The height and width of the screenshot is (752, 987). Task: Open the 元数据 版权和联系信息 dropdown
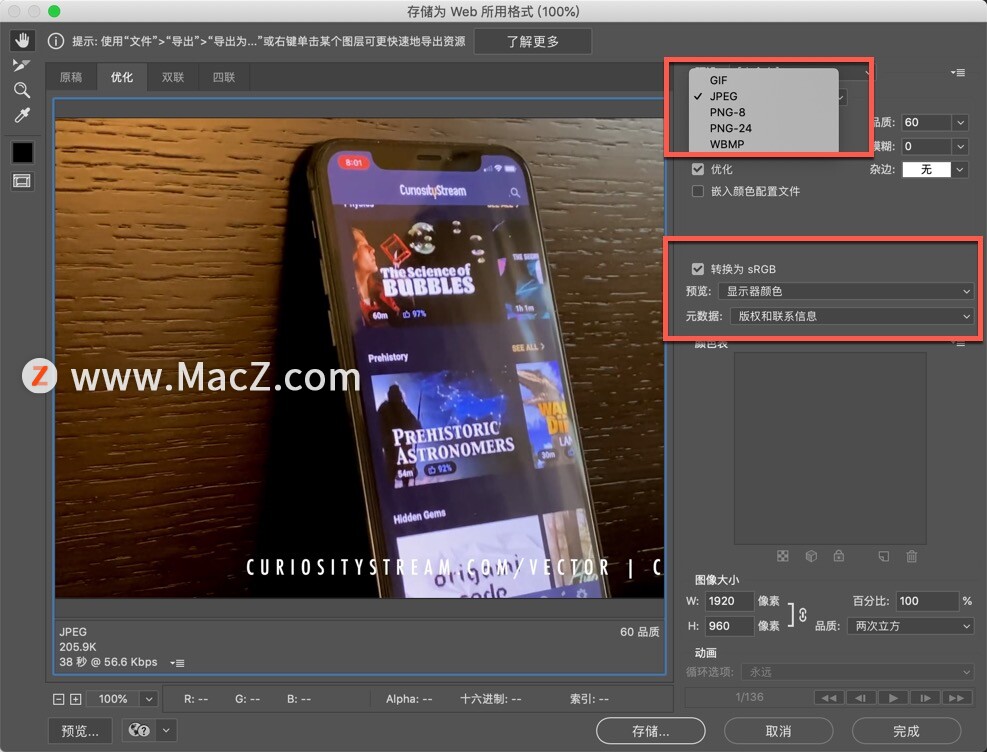coord(852,316)
